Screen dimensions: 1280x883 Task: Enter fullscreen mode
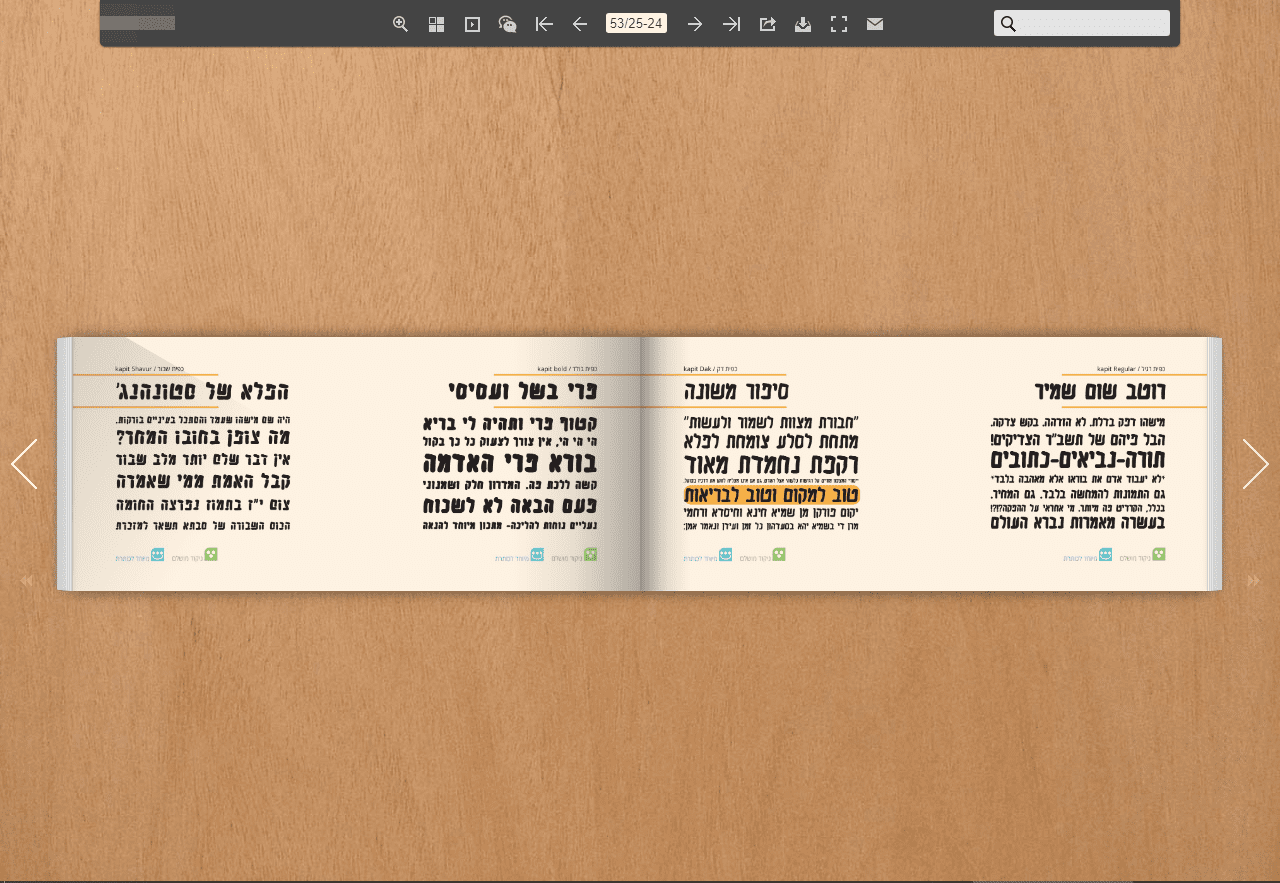click(x=839, y=24)
